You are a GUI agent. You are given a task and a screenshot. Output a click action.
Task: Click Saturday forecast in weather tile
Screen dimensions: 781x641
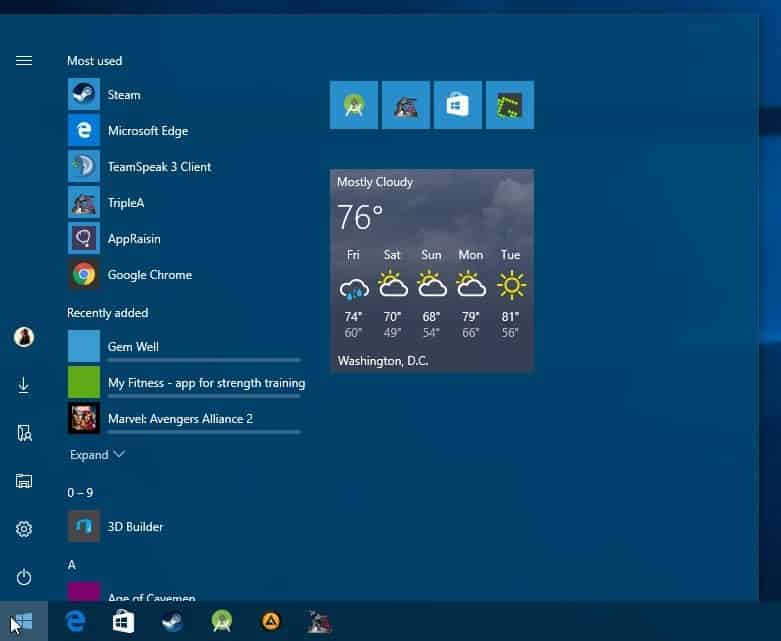(x=392, y=293)
